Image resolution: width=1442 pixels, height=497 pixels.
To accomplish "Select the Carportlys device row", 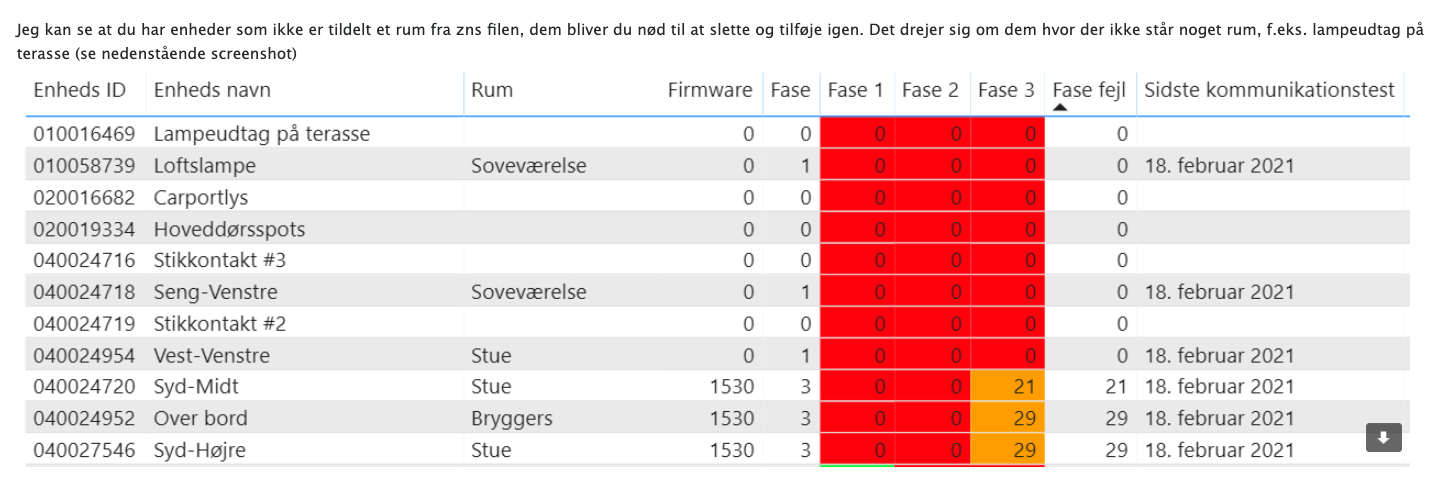I will click(x=201, y=197).
